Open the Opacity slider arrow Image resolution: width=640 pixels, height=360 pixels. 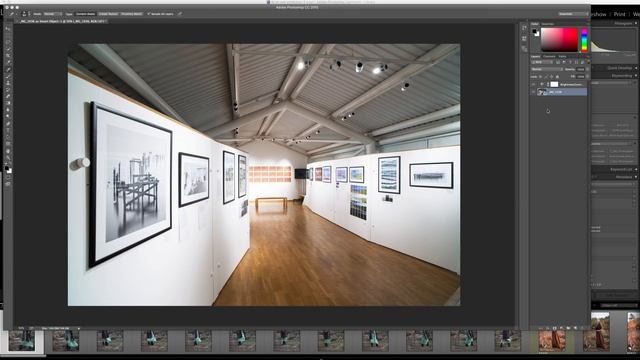587,69
